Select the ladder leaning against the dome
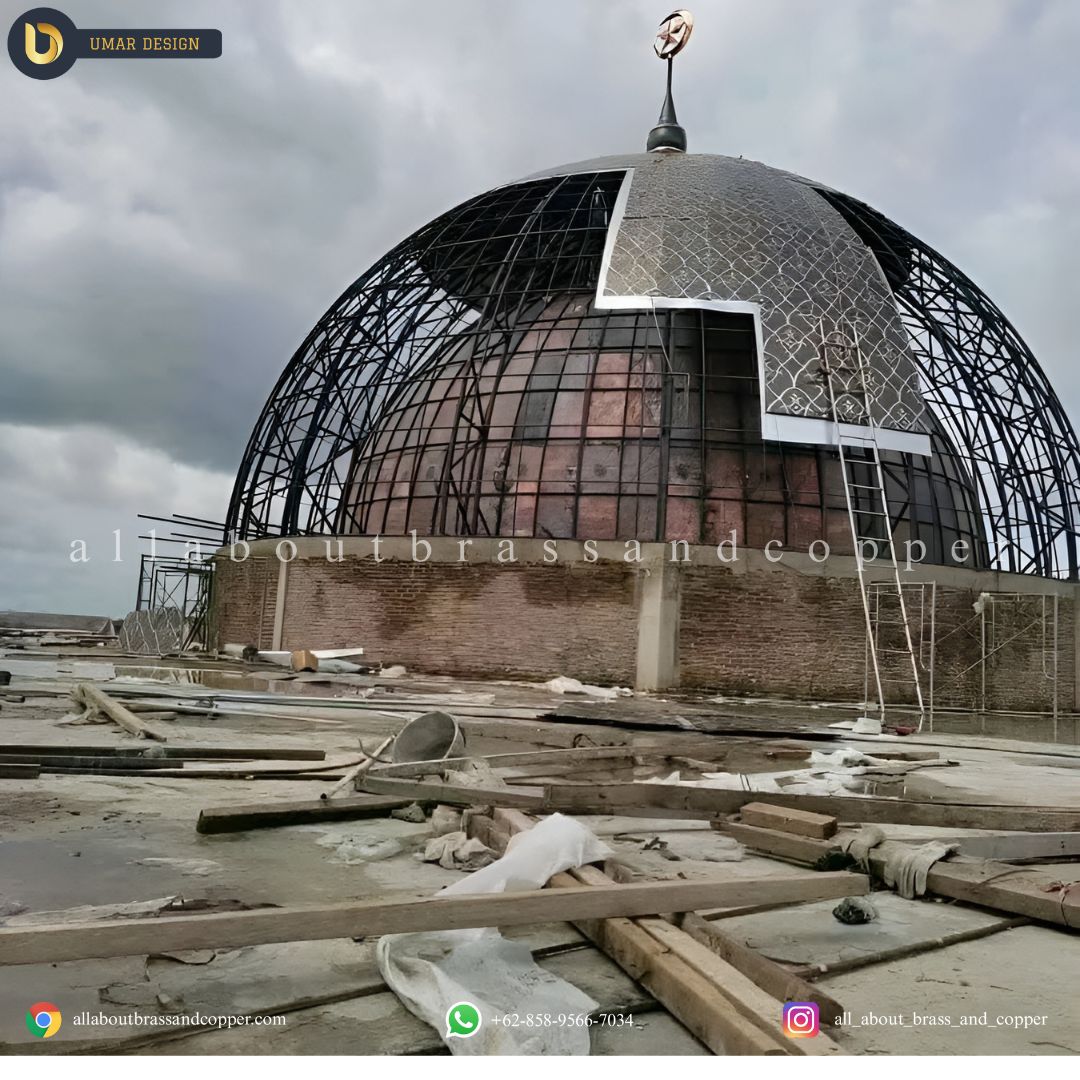This screenshot has height=1080, width=1080. 875,530
